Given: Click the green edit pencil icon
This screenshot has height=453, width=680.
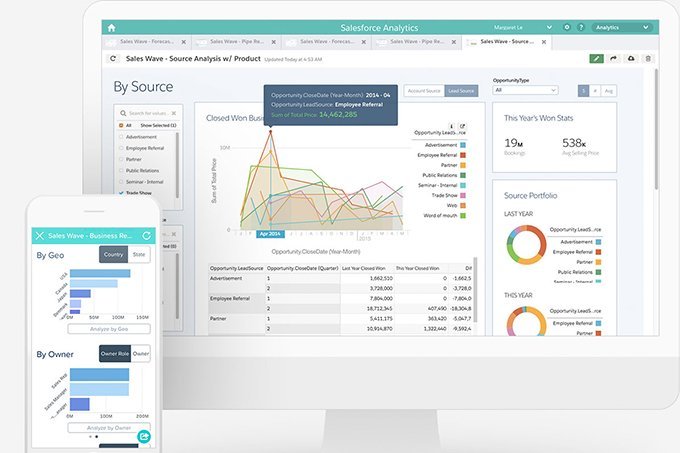Looking at the screenshot, I should 597,59.
